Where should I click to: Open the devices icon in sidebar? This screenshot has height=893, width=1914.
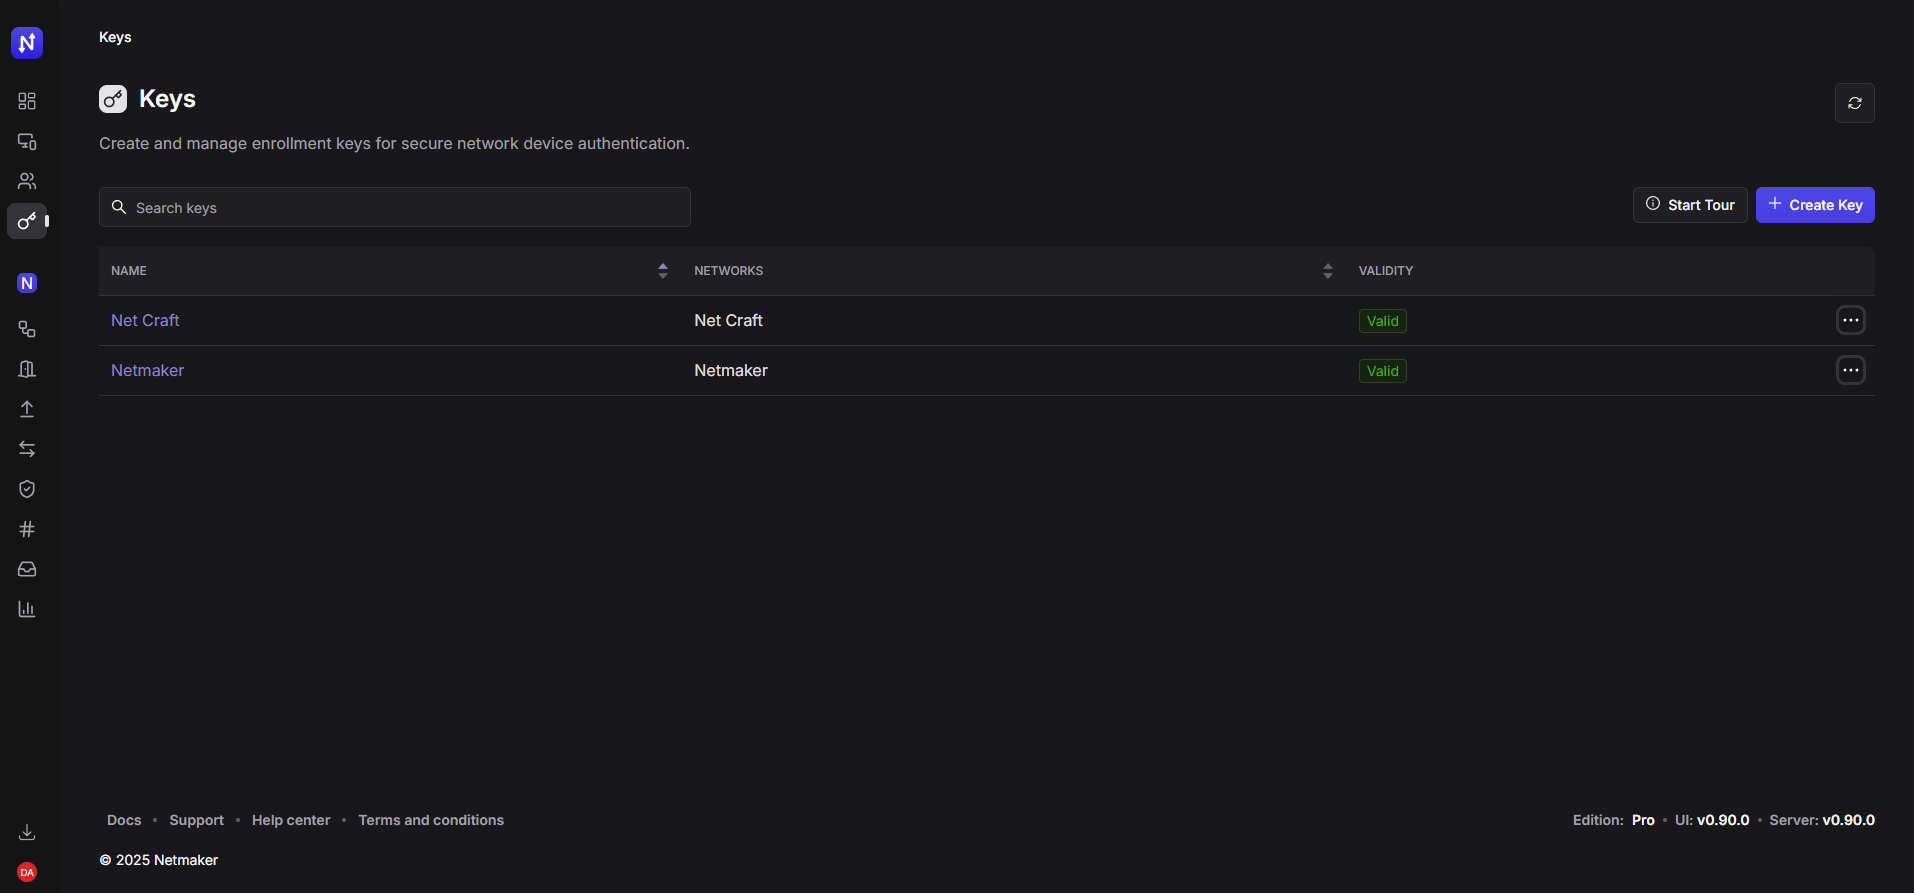coord(27,141)
